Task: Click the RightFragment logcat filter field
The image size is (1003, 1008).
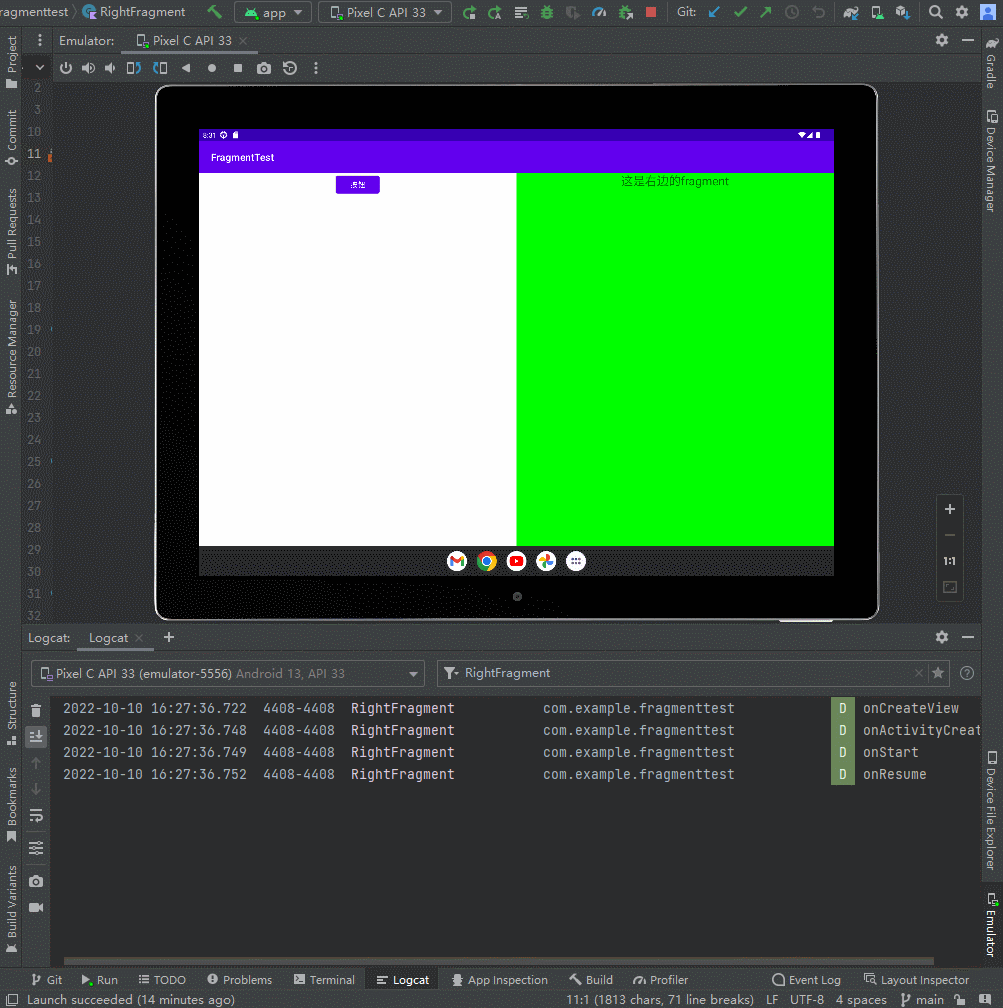Action: pyautogui.click(x=680, y=673)
